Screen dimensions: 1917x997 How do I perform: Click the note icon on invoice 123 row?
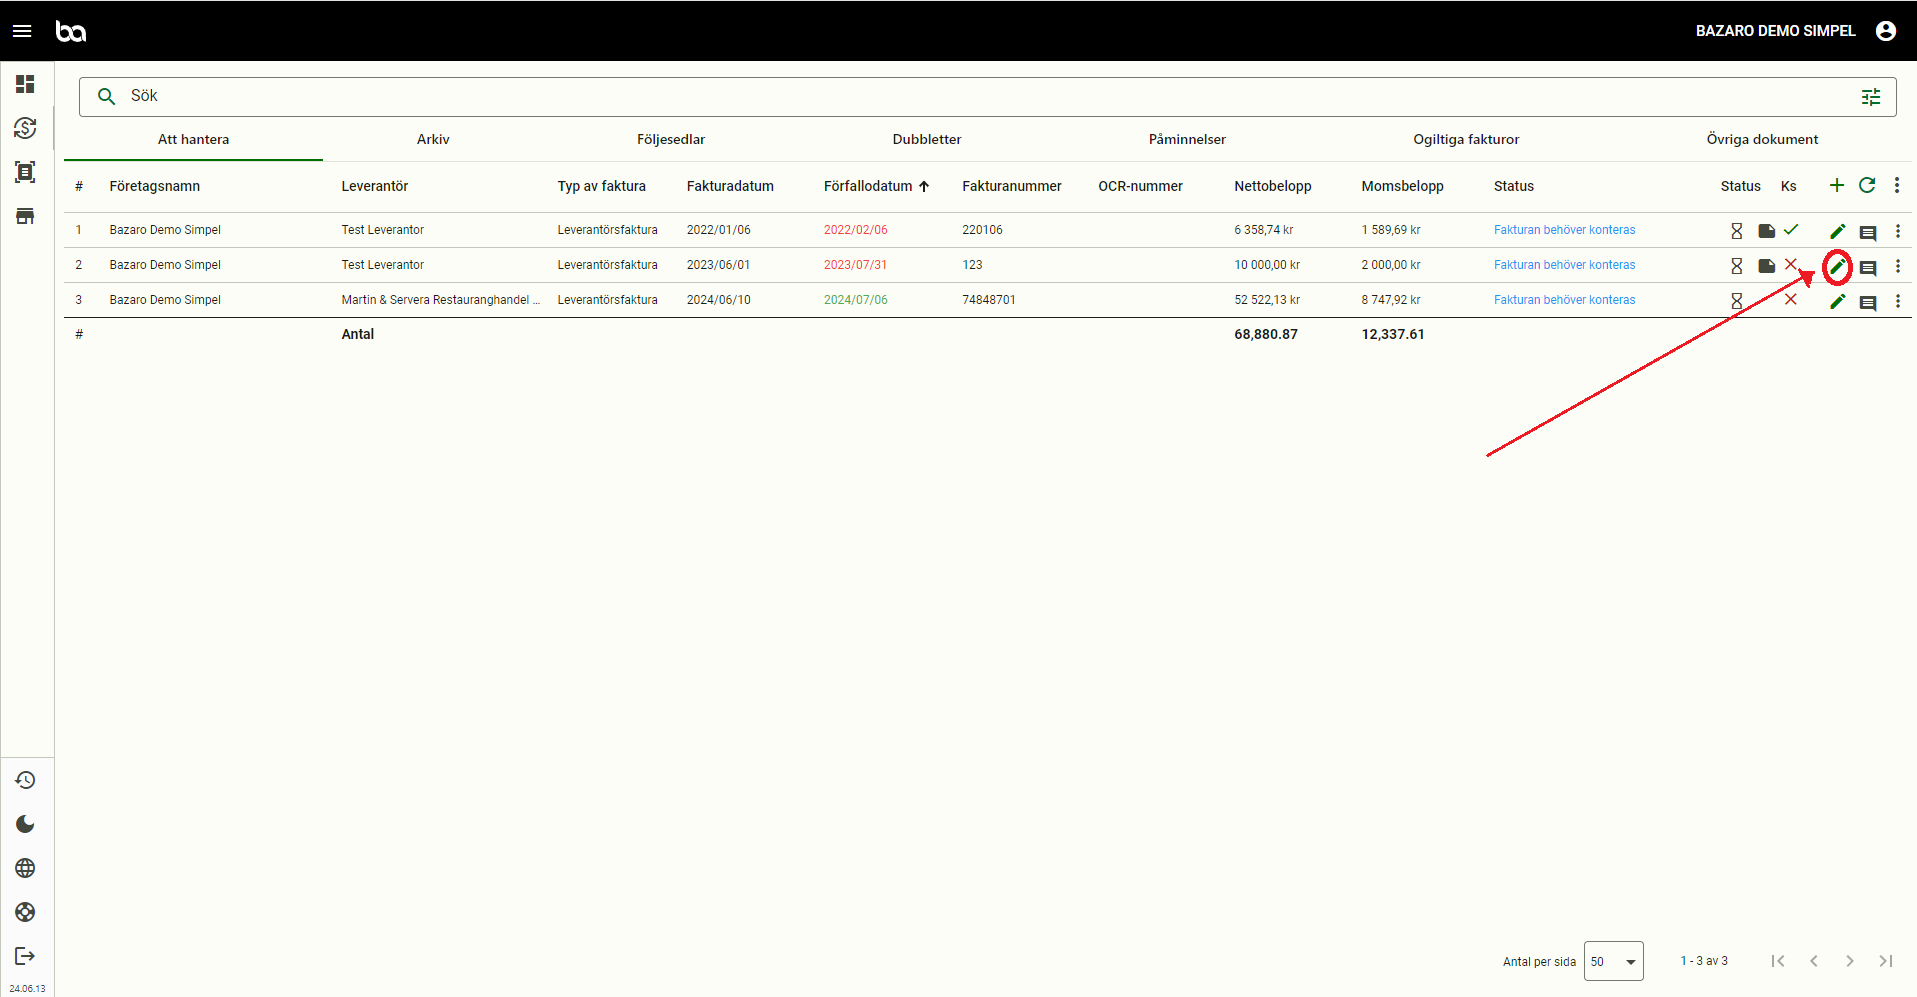pyautogui.click(x=1767, y=266)
